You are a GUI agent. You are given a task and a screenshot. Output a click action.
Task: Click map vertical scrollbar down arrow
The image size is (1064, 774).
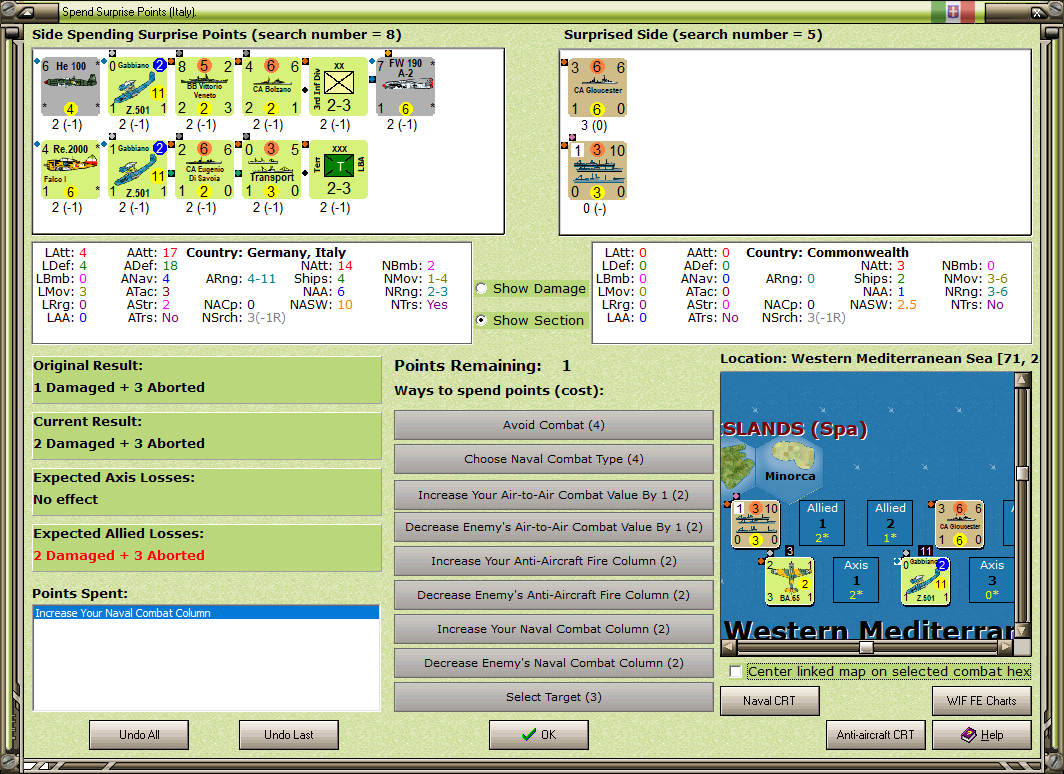point(1022,630)
